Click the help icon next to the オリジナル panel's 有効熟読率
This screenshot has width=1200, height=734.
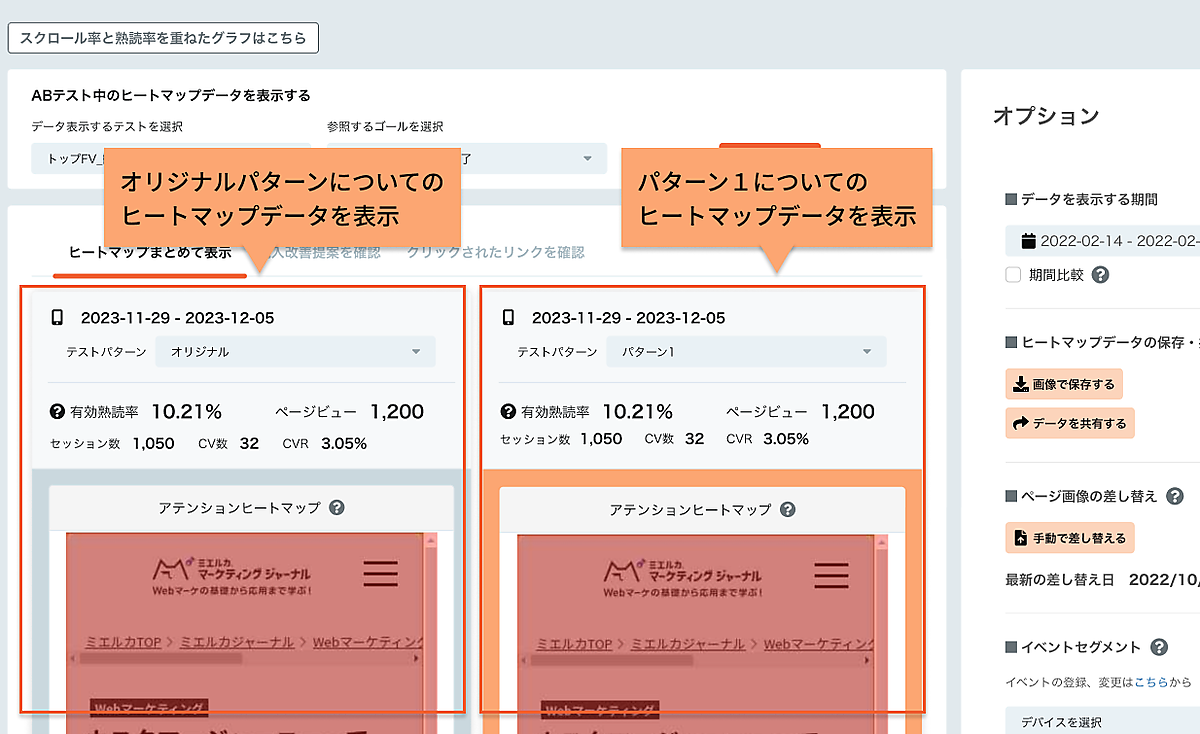[x=57, y=412]
